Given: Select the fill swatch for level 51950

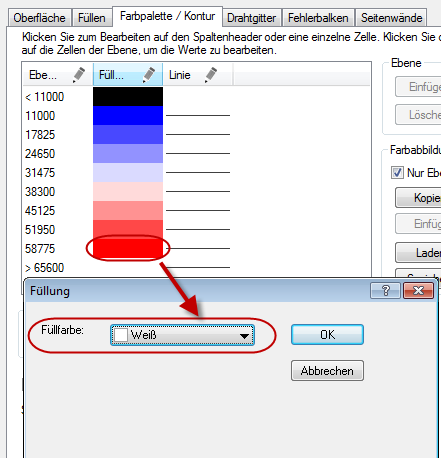Looking at the screenshot, I should (128, 230).
